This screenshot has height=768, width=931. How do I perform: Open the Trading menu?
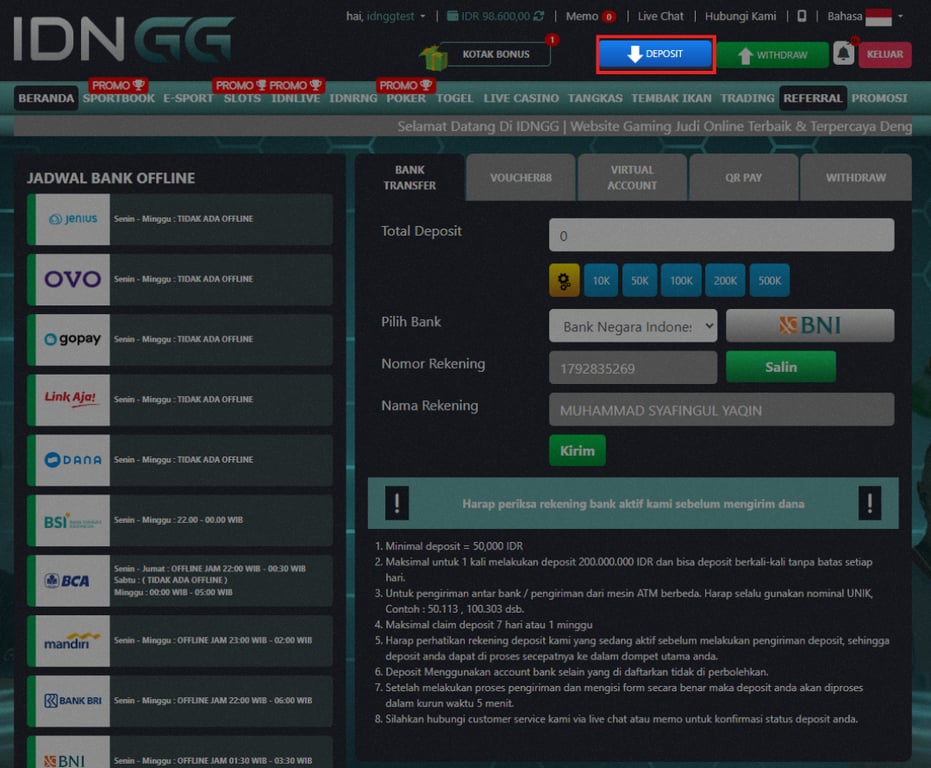coord(748,99)
